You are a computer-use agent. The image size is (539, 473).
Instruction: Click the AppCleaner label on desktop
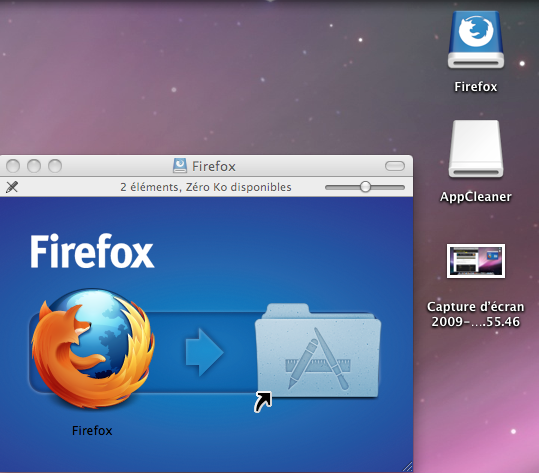(x=476, y=197)
